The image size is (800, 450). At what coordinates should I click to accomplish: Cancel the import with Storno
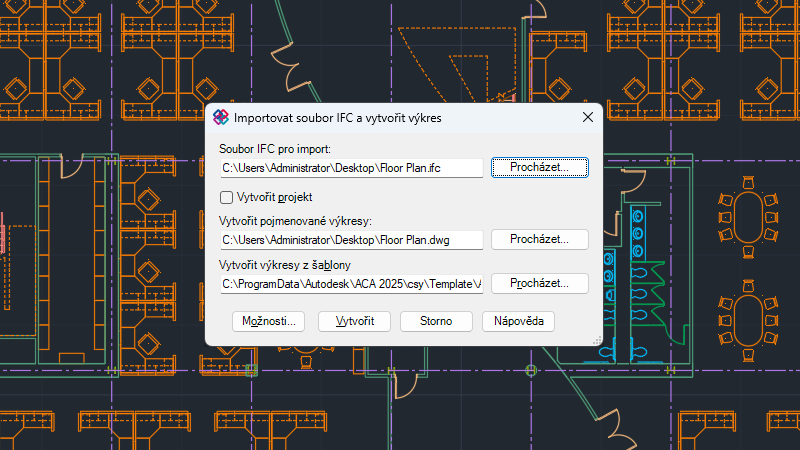(436, 321)
